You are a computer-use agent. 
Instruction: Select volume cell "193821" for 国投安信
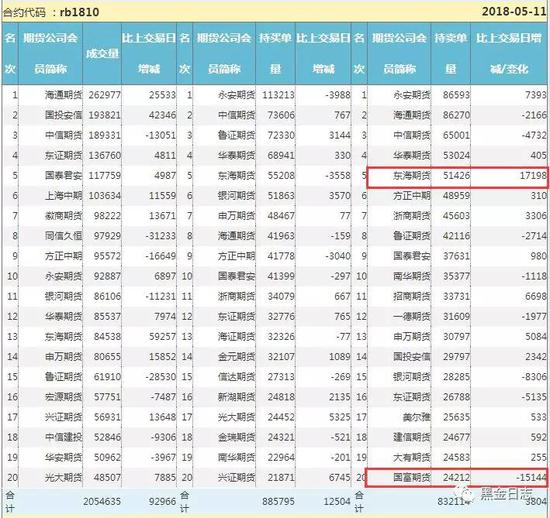(x=105, y=115)
